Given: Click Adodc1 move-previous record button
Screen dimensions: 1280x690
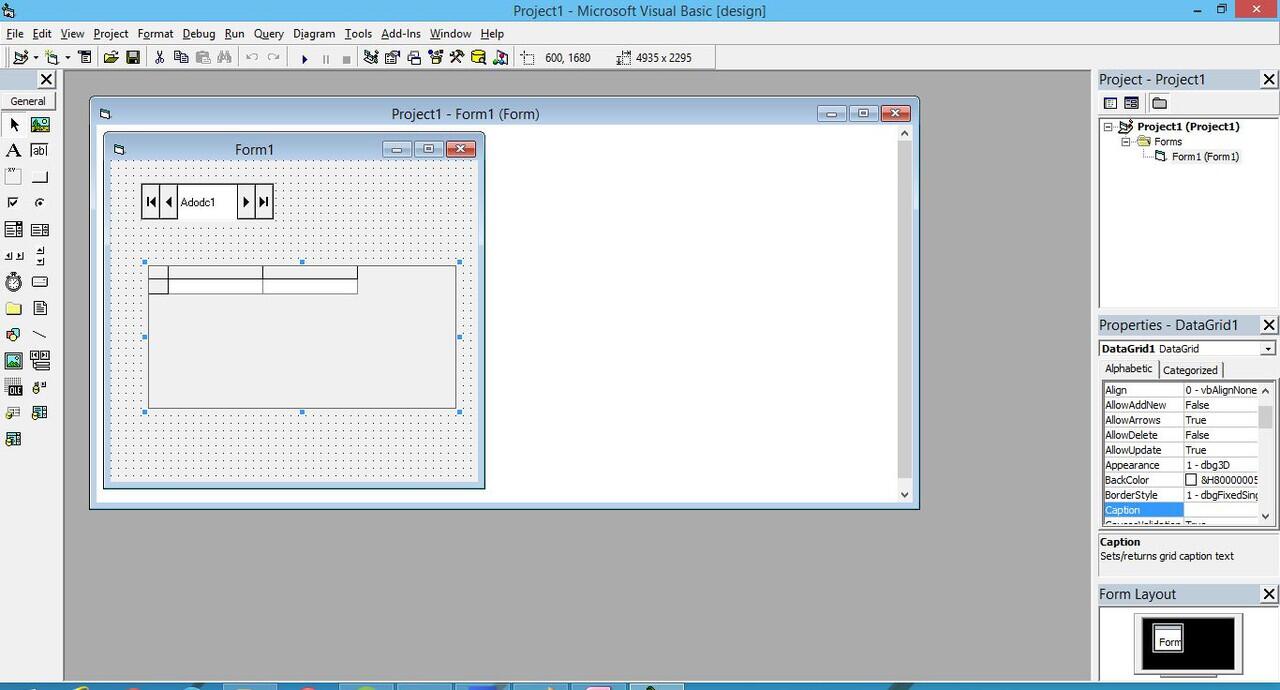Looking at the screenshot, I should [169, 202].
